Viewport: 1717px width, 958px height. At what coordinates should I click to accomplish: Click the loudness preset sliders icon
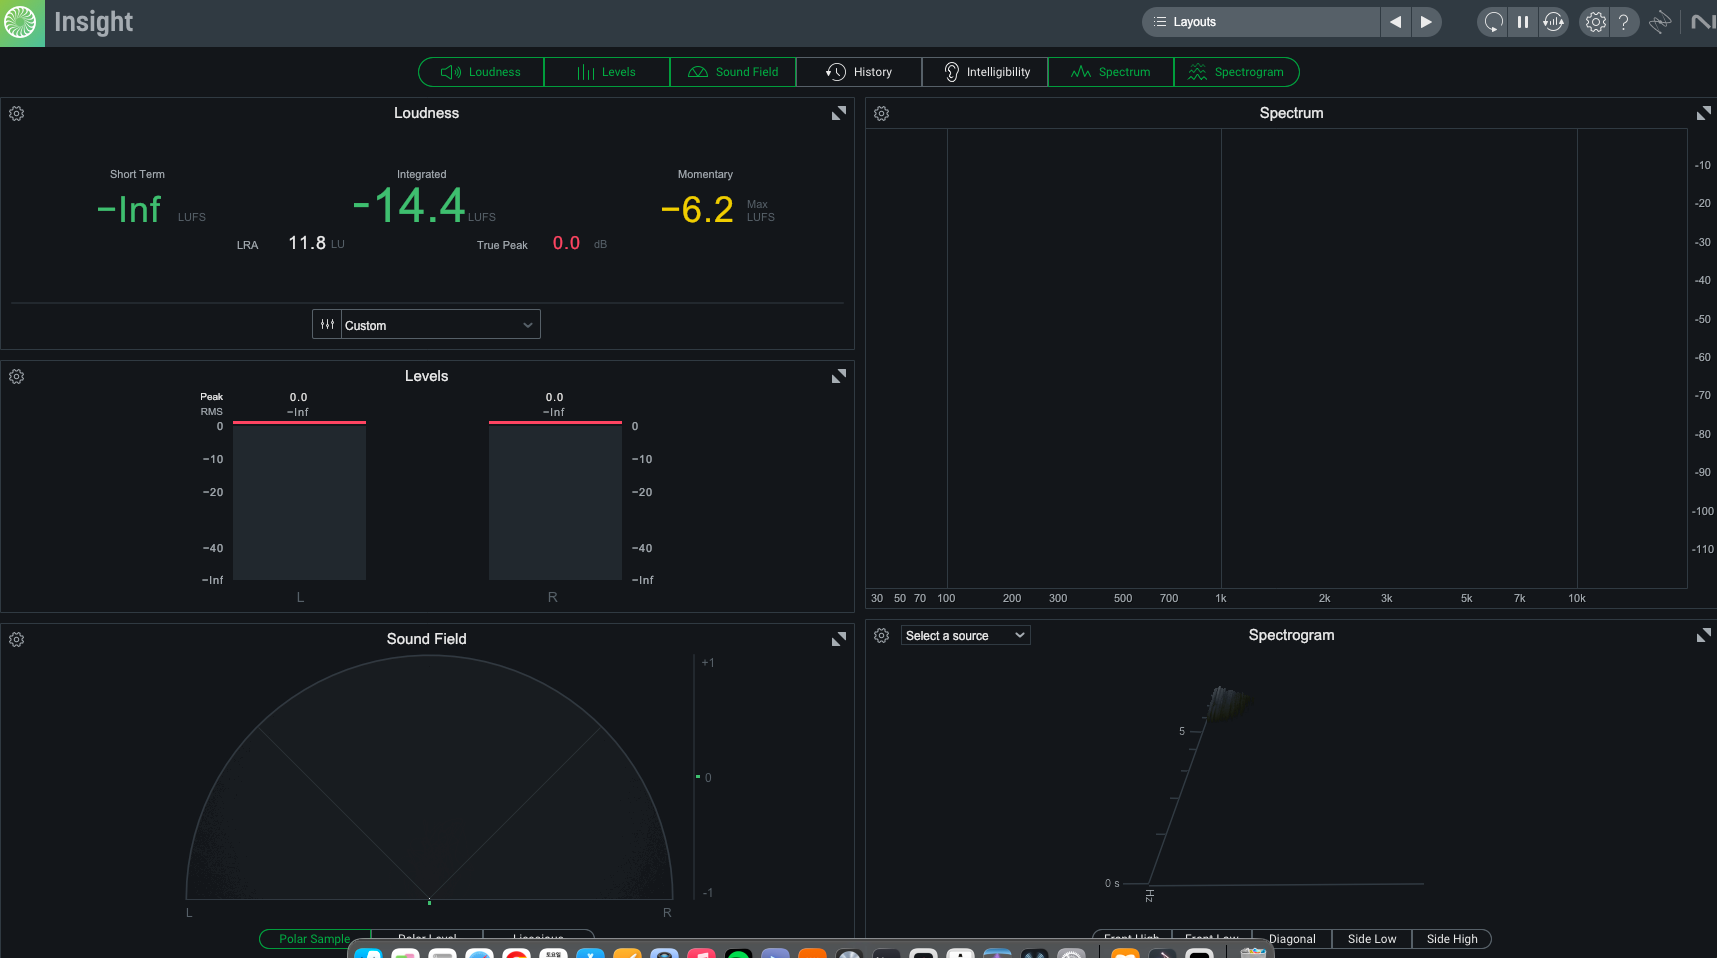click(x=327, y=325)
